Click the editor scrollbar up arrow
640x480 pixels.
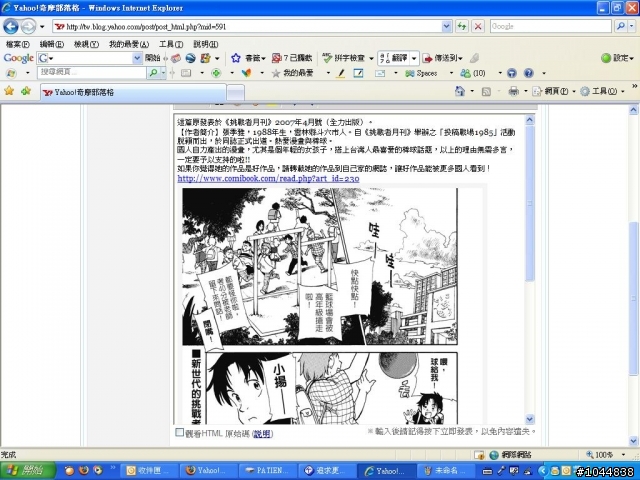(530, 120)
